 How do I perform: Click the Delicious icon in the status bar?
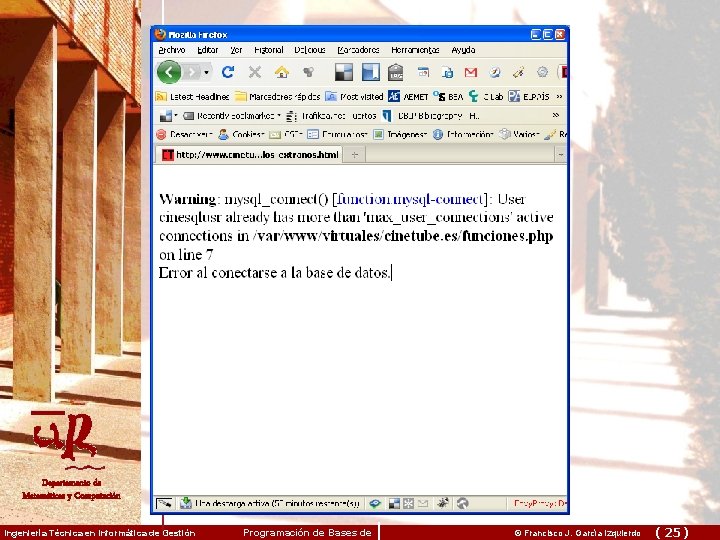394,504
